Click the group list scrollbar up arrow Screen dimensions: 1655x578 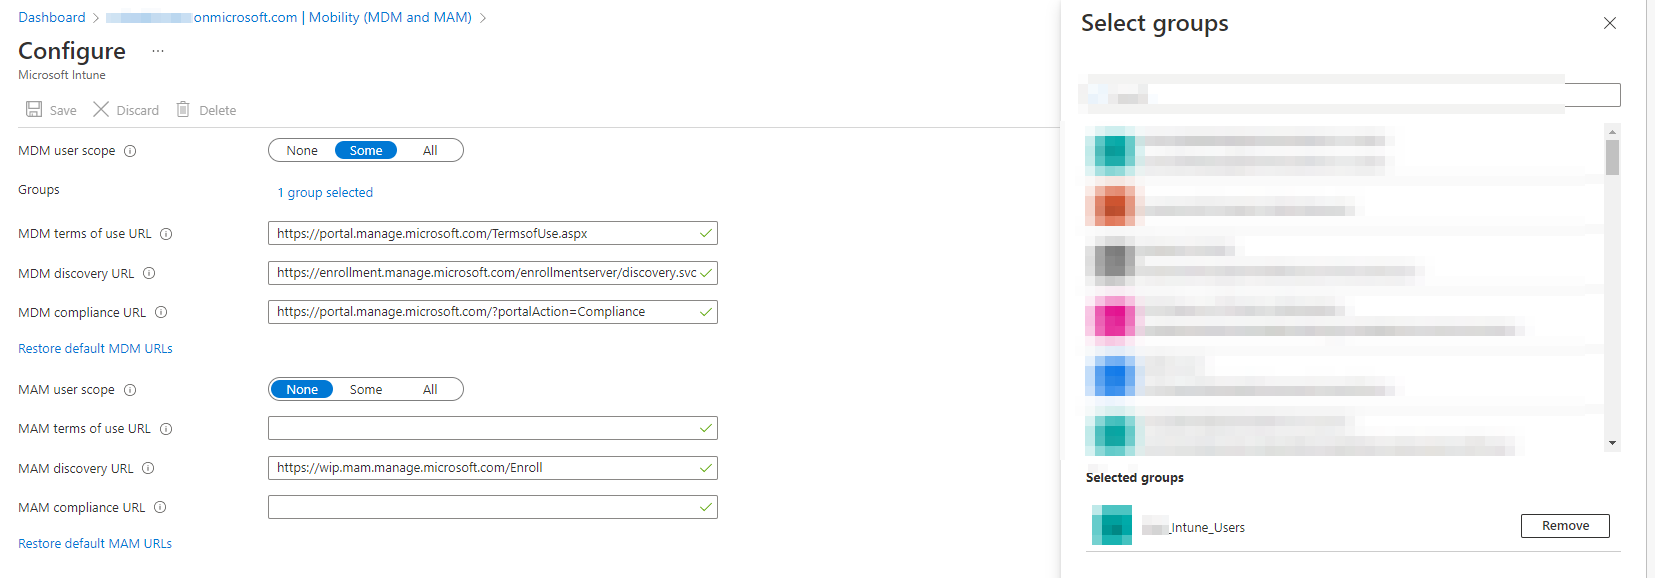[x=1612, y=131]
